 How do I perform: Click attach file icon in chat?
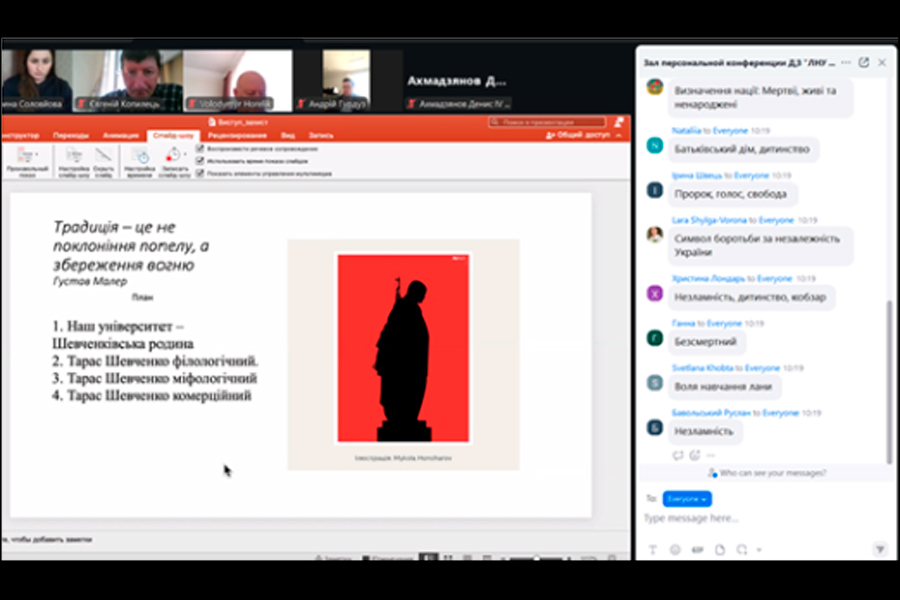[720, 550]
